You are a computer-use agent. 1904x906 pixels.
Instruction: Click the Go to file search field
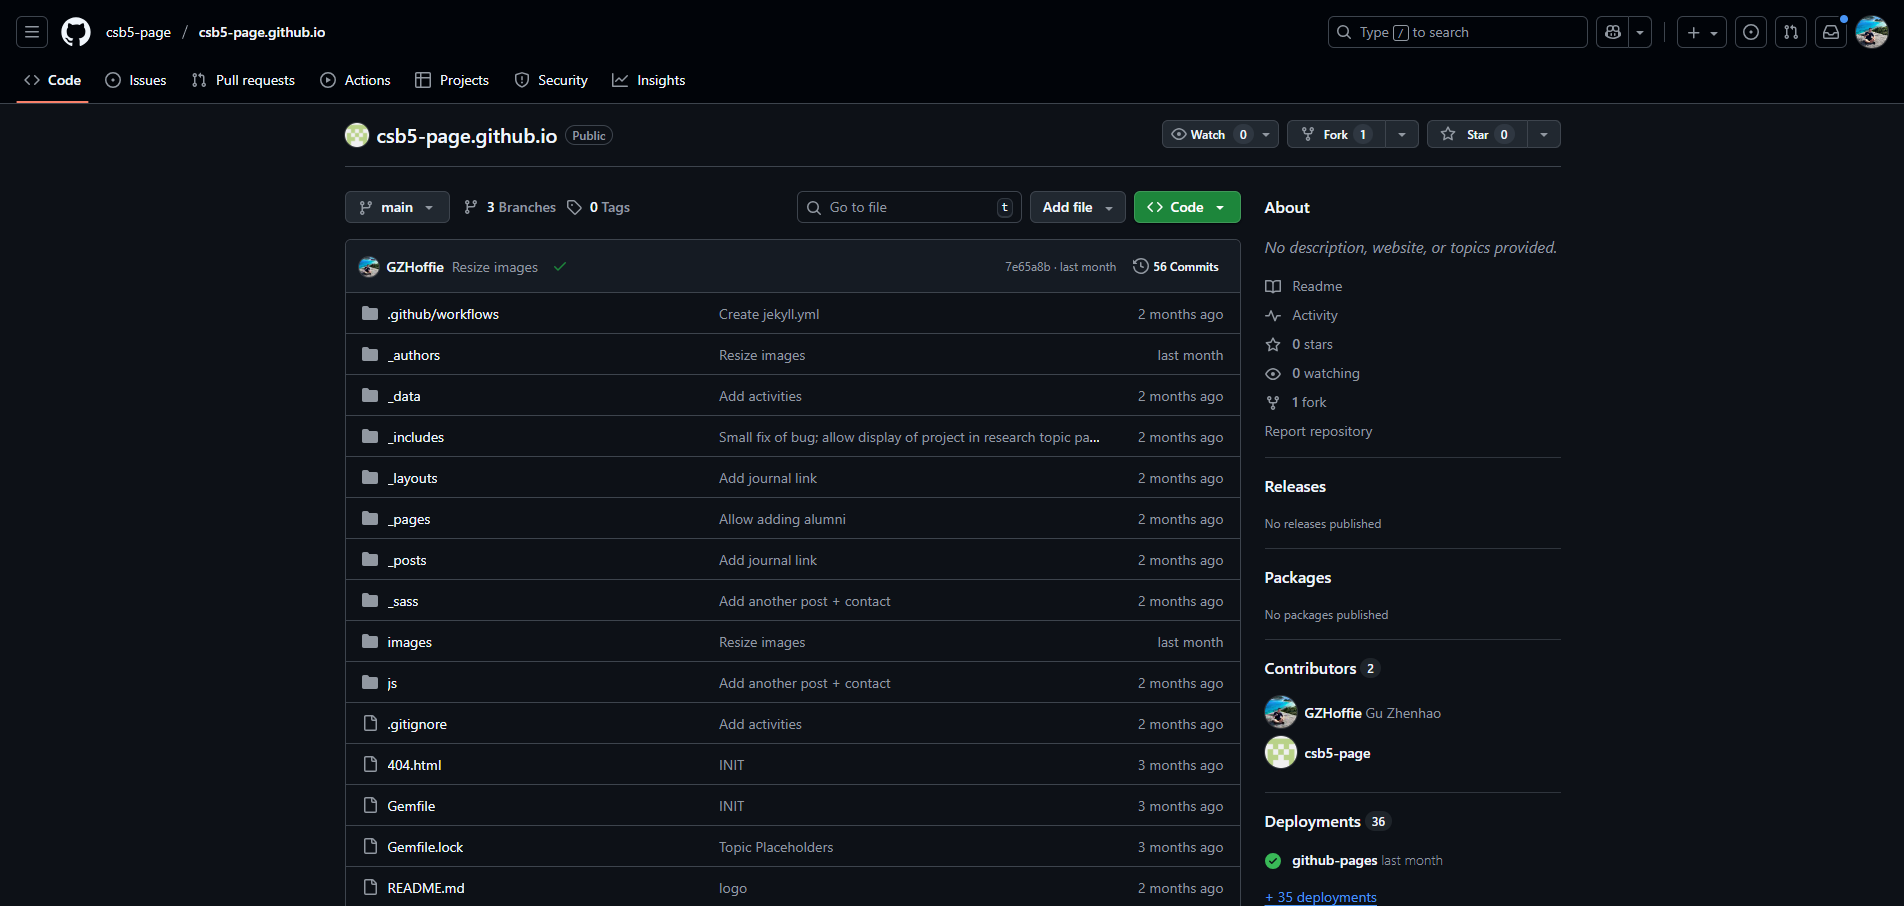pyautogui.click(x=908, y=207)
